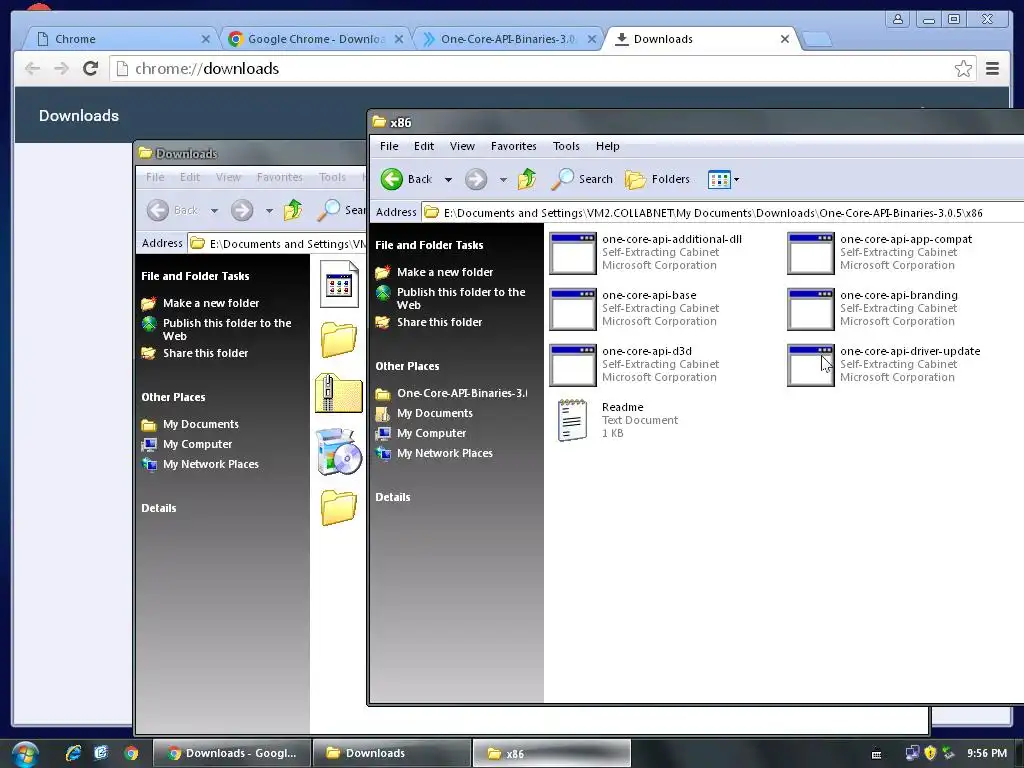This screenshot has height=768, width=1024.
Task: Open My Documents in x86 Other Places
Action: (x=435, y=413)
